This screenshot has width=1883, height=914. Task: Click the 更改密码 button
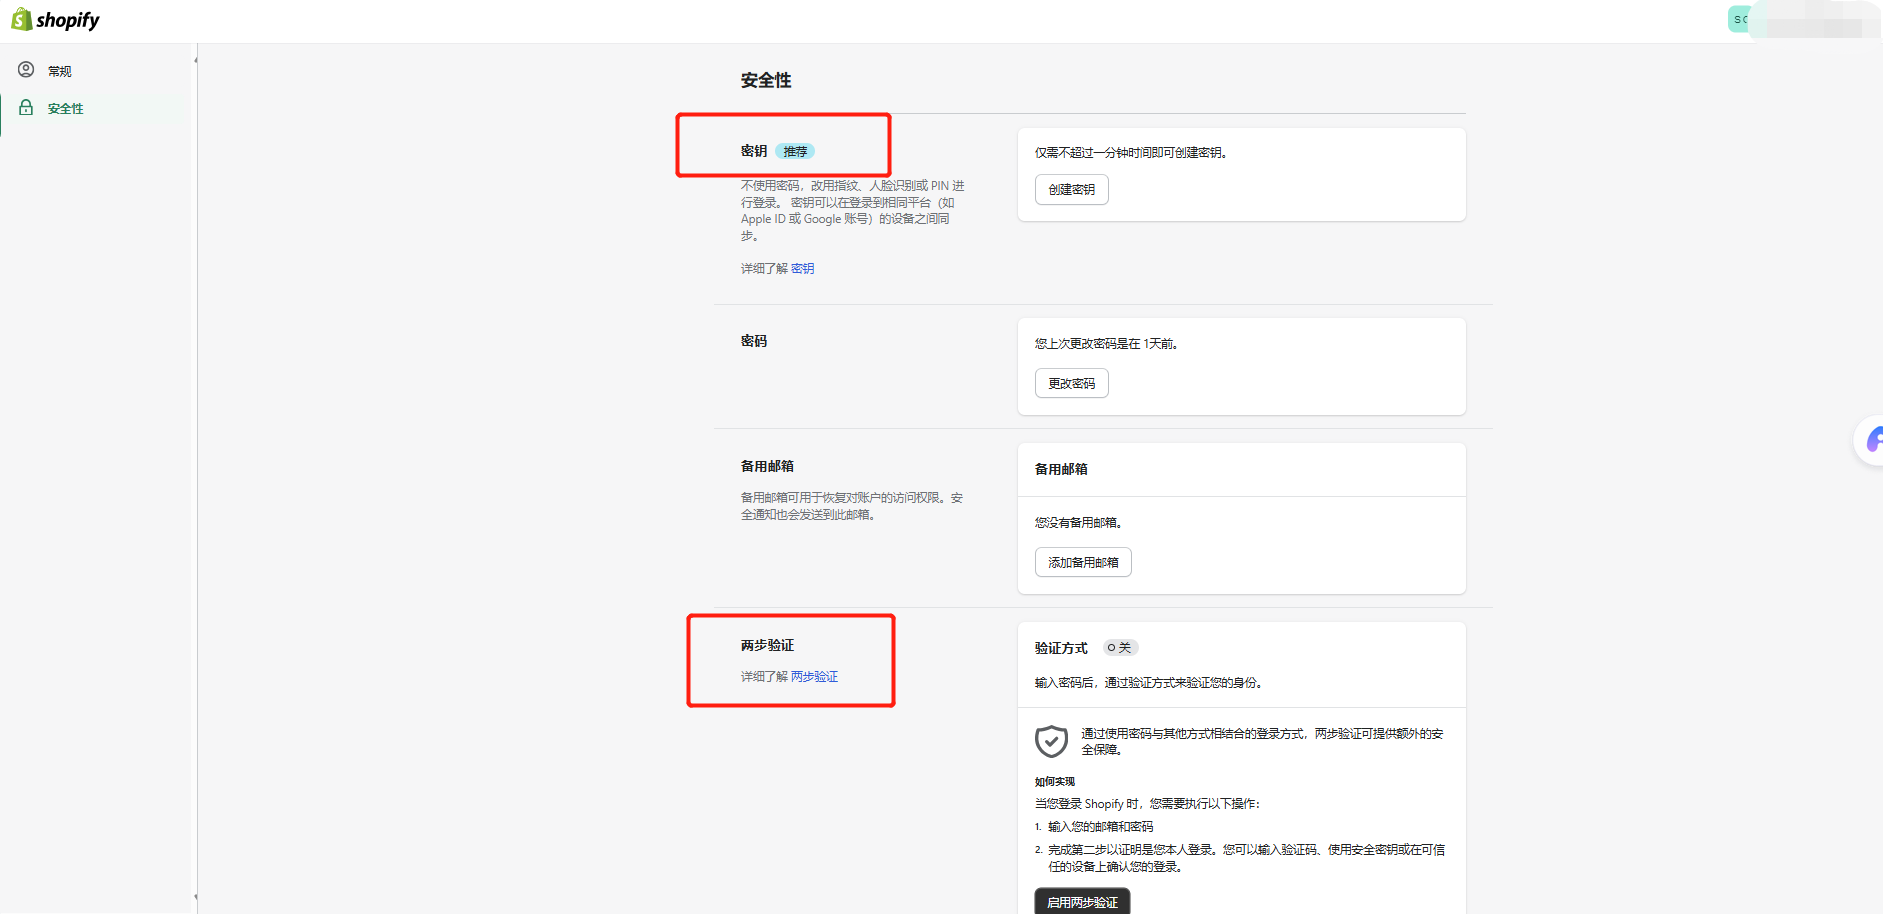pos(1071,382)
